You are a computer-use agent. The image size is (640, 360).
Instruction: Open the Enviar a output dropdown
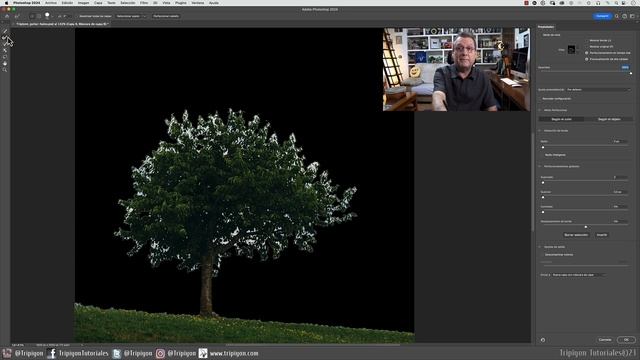pos(579,275)
